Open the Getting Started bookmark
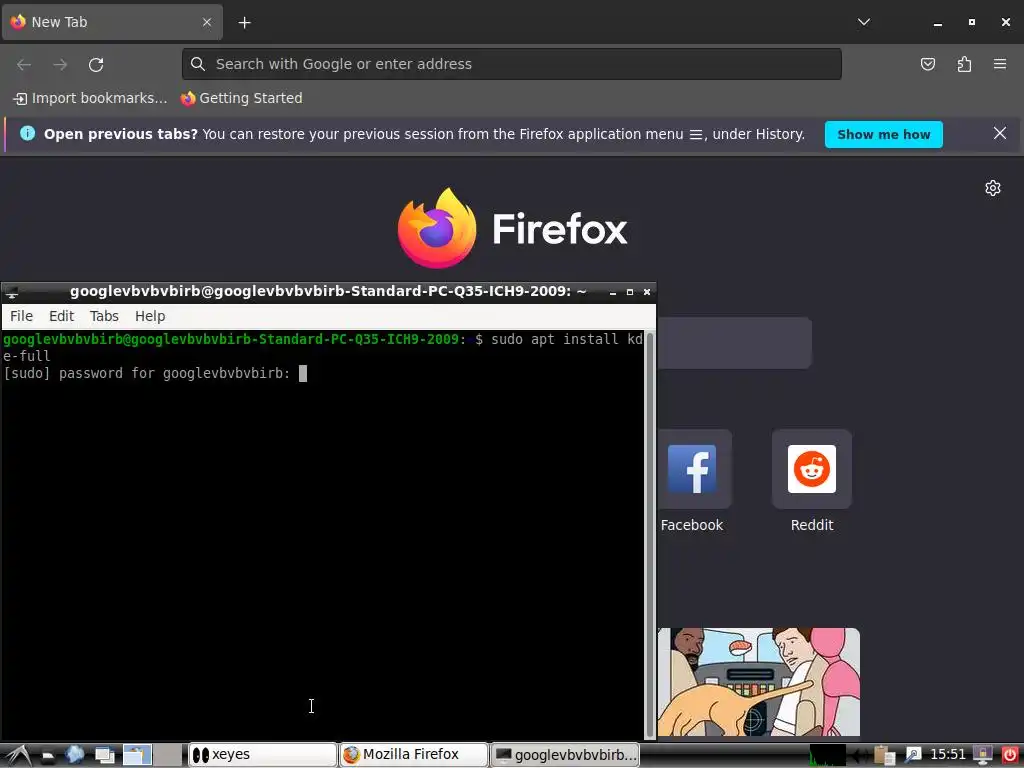Screen dimensions: 1024x768 pyautogui.click(x=242, y=98)
